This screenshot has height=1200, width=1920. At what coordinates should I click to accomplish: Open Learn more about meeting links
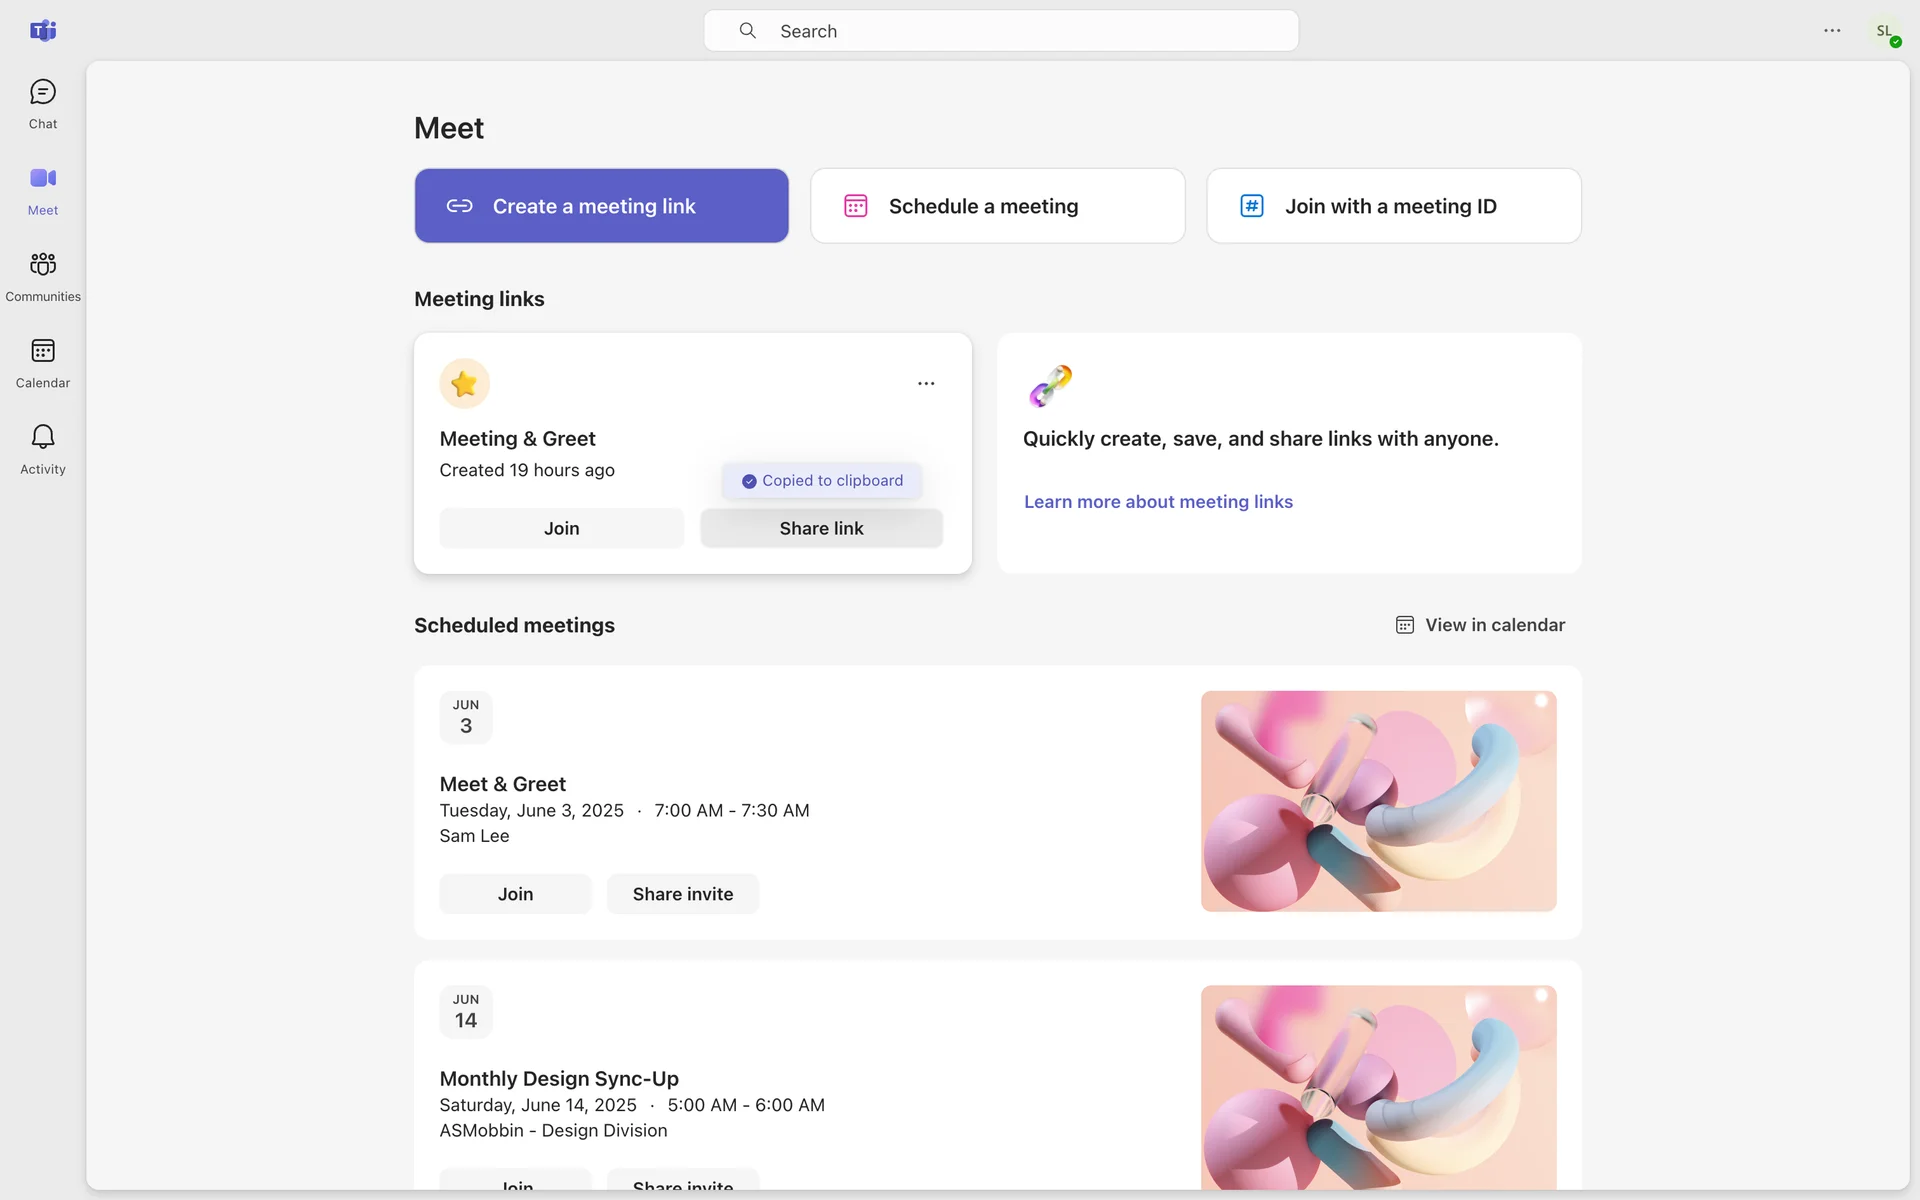(1158, 502)
